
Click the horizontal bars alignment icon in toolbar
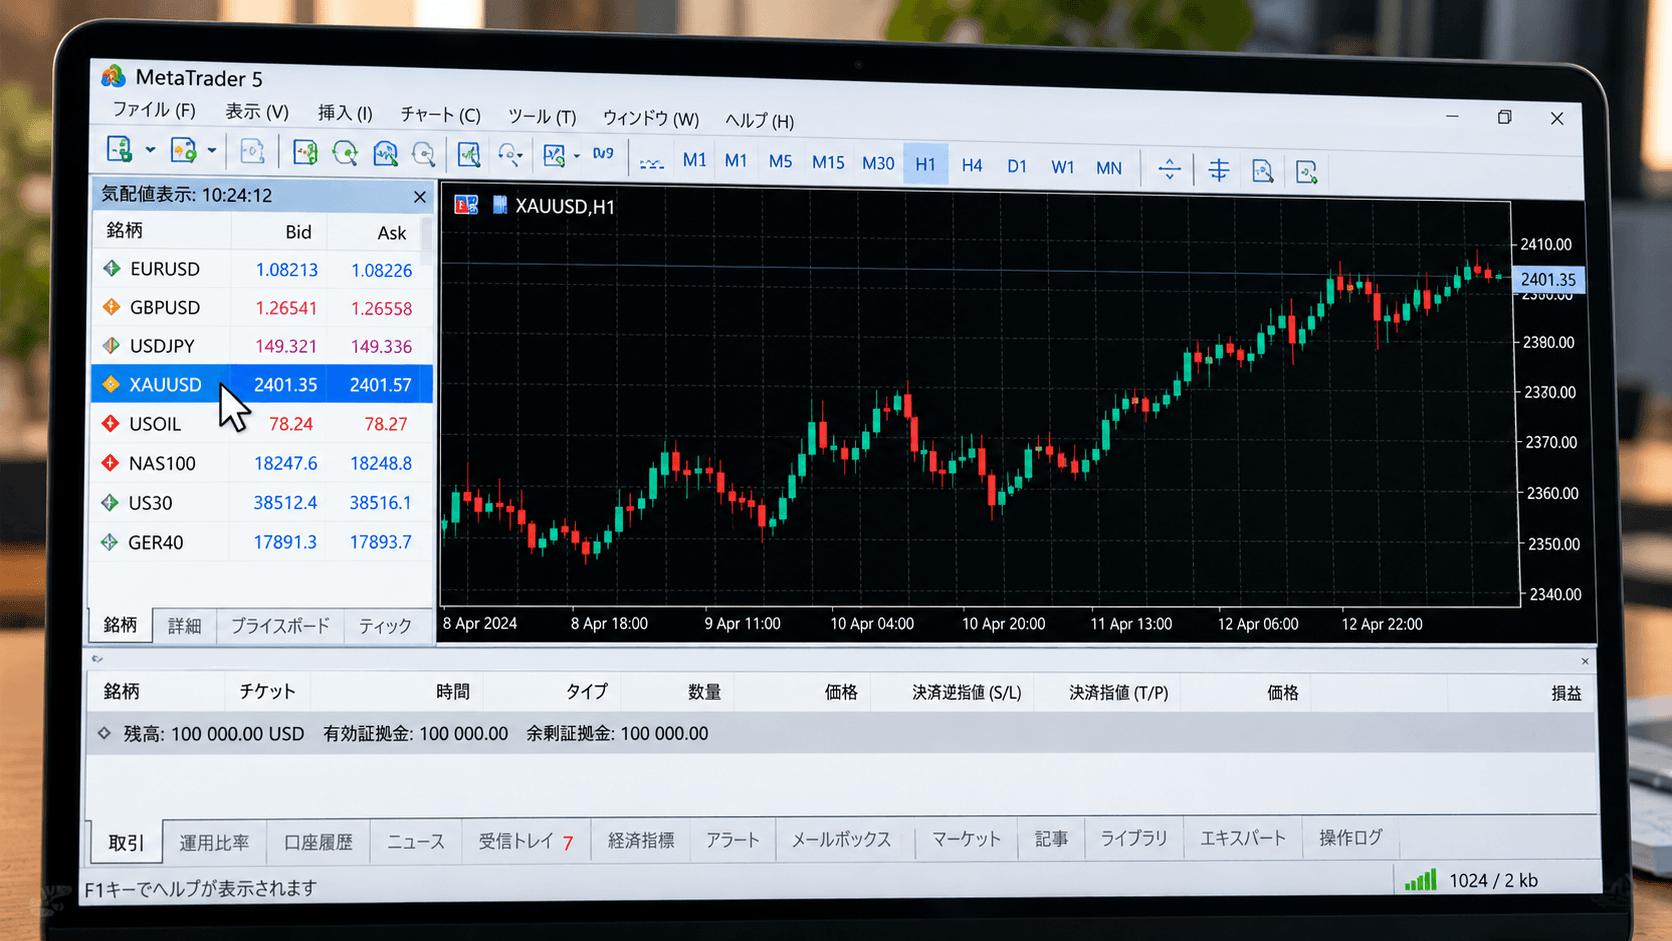click(1218, 170)
